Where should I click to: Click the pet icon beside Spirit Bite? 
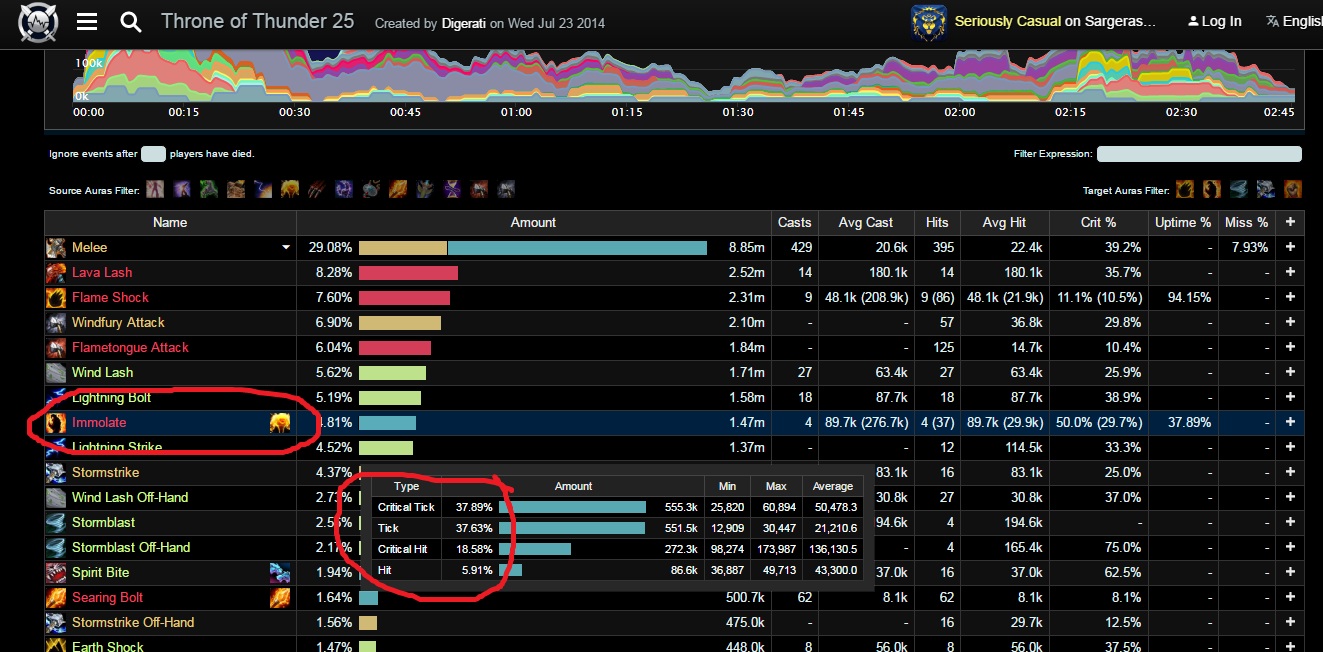[x=279, y=573]
